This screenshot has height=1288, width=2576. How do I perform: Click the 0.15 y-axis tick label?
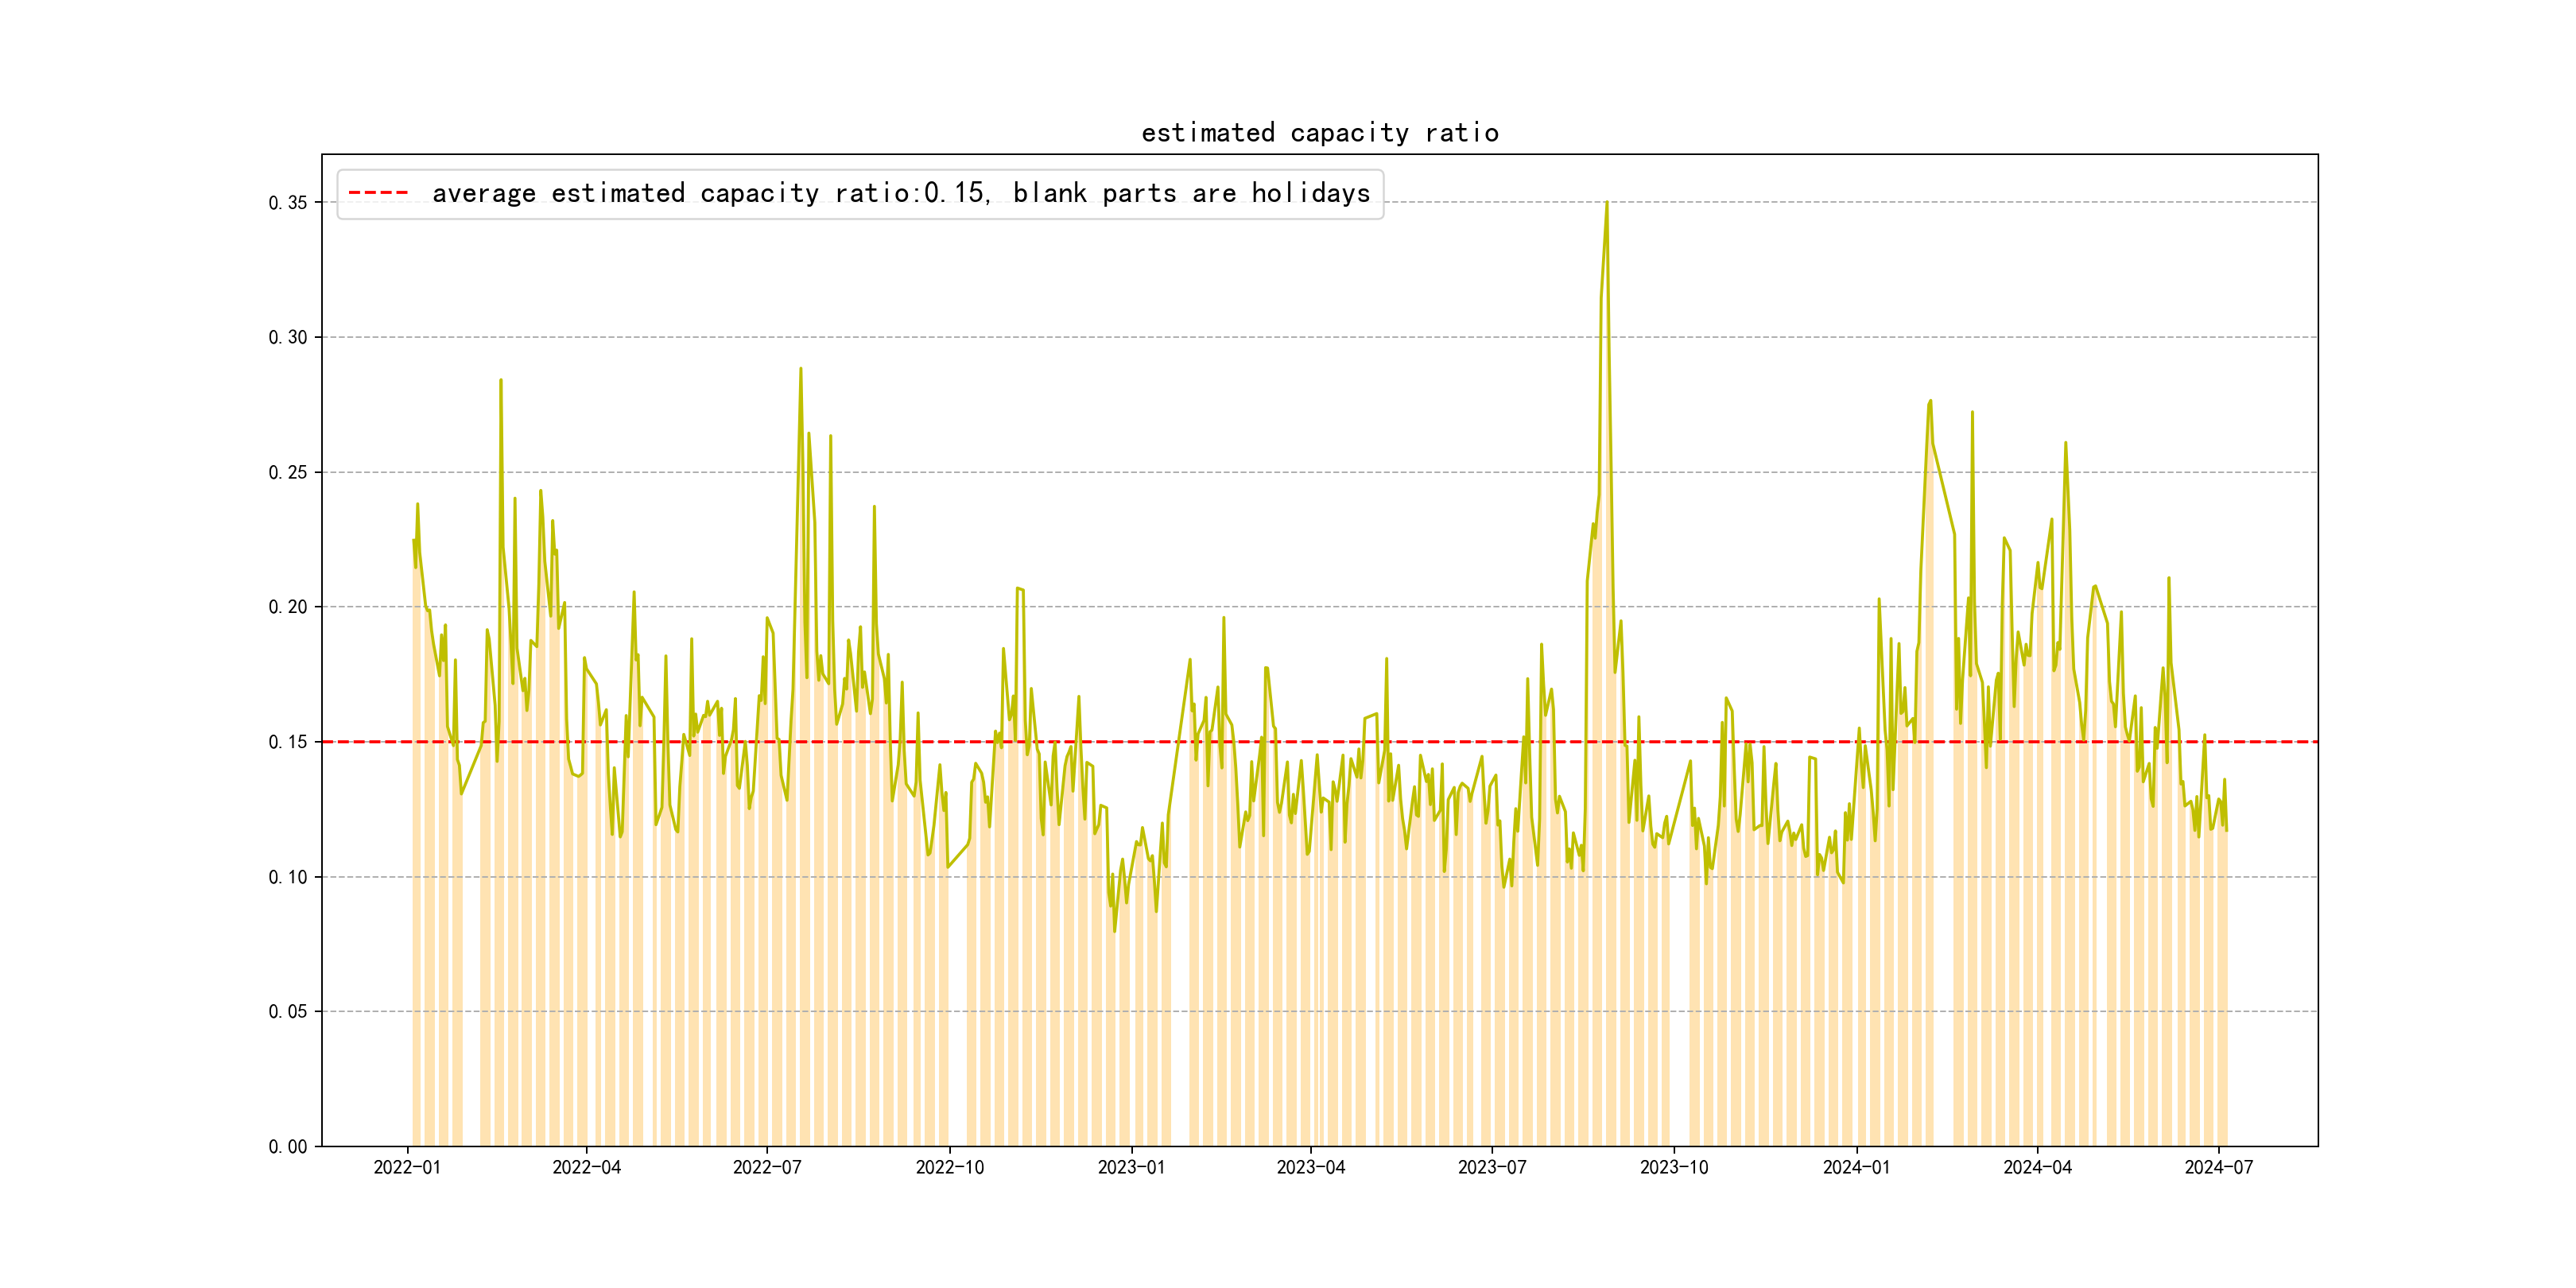coord(287,742)
